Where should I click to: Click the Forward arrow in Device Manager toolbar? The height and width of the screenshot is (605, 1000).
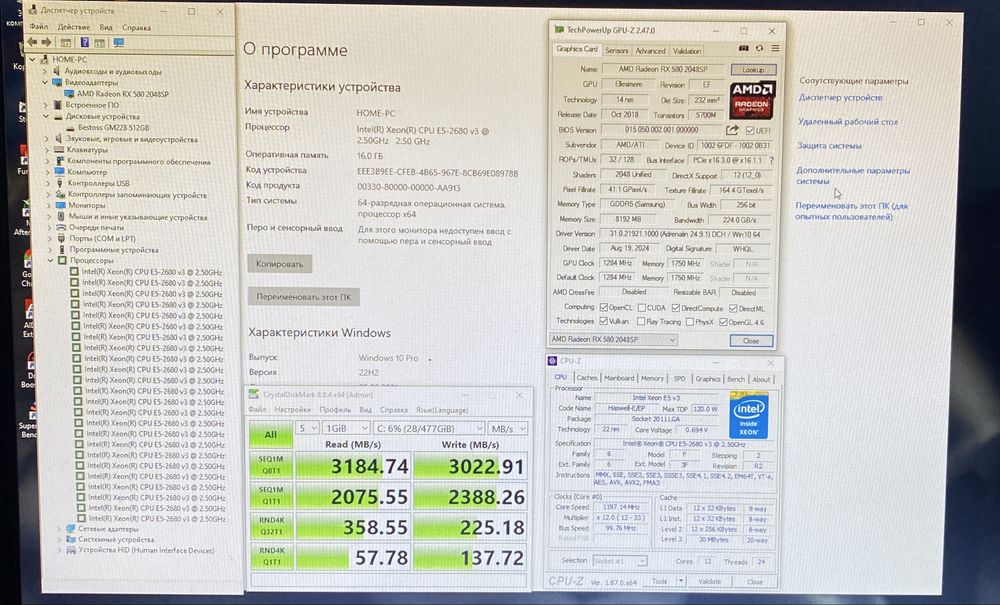pos(46,42)
